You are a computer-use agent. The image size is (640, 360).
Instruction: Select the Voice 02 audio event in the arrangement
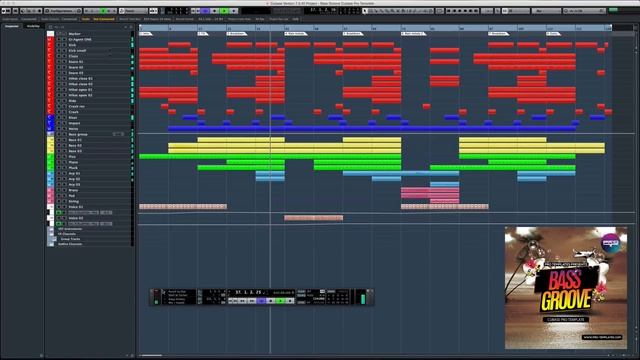coord(313,218)
